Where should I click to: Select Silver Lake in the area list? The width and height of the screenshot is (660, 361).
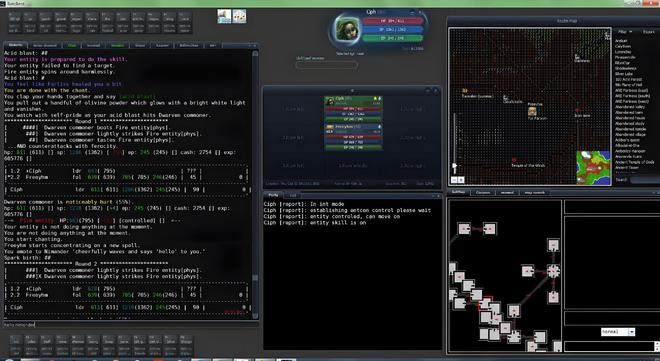pyautogui.click(x=624, y=74)
